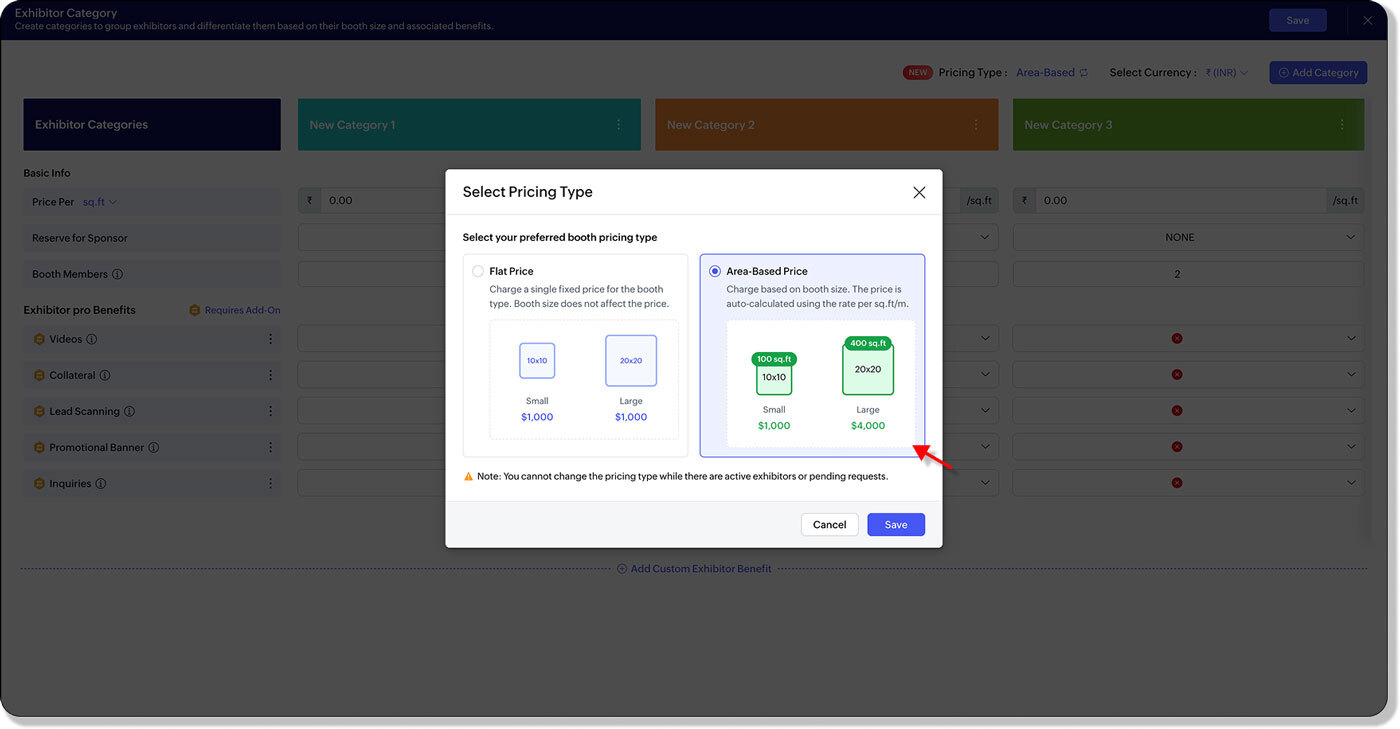Viewport: 1400px width, 729px height.
Task: Click New Category 3 Booth Members field
Action: tap(1188, 274)
